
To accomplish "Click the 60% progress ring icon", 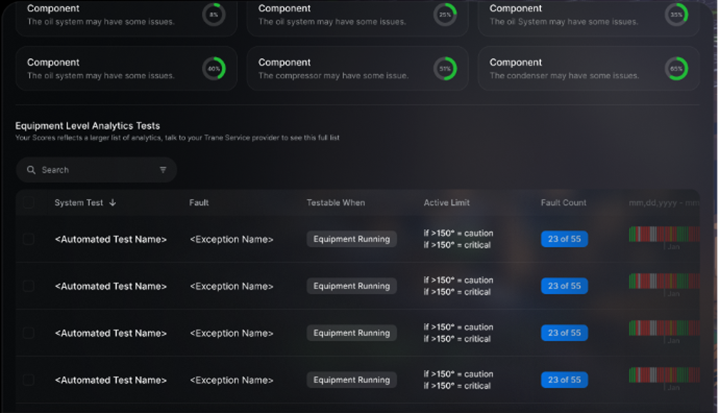I will coord(214,69).
